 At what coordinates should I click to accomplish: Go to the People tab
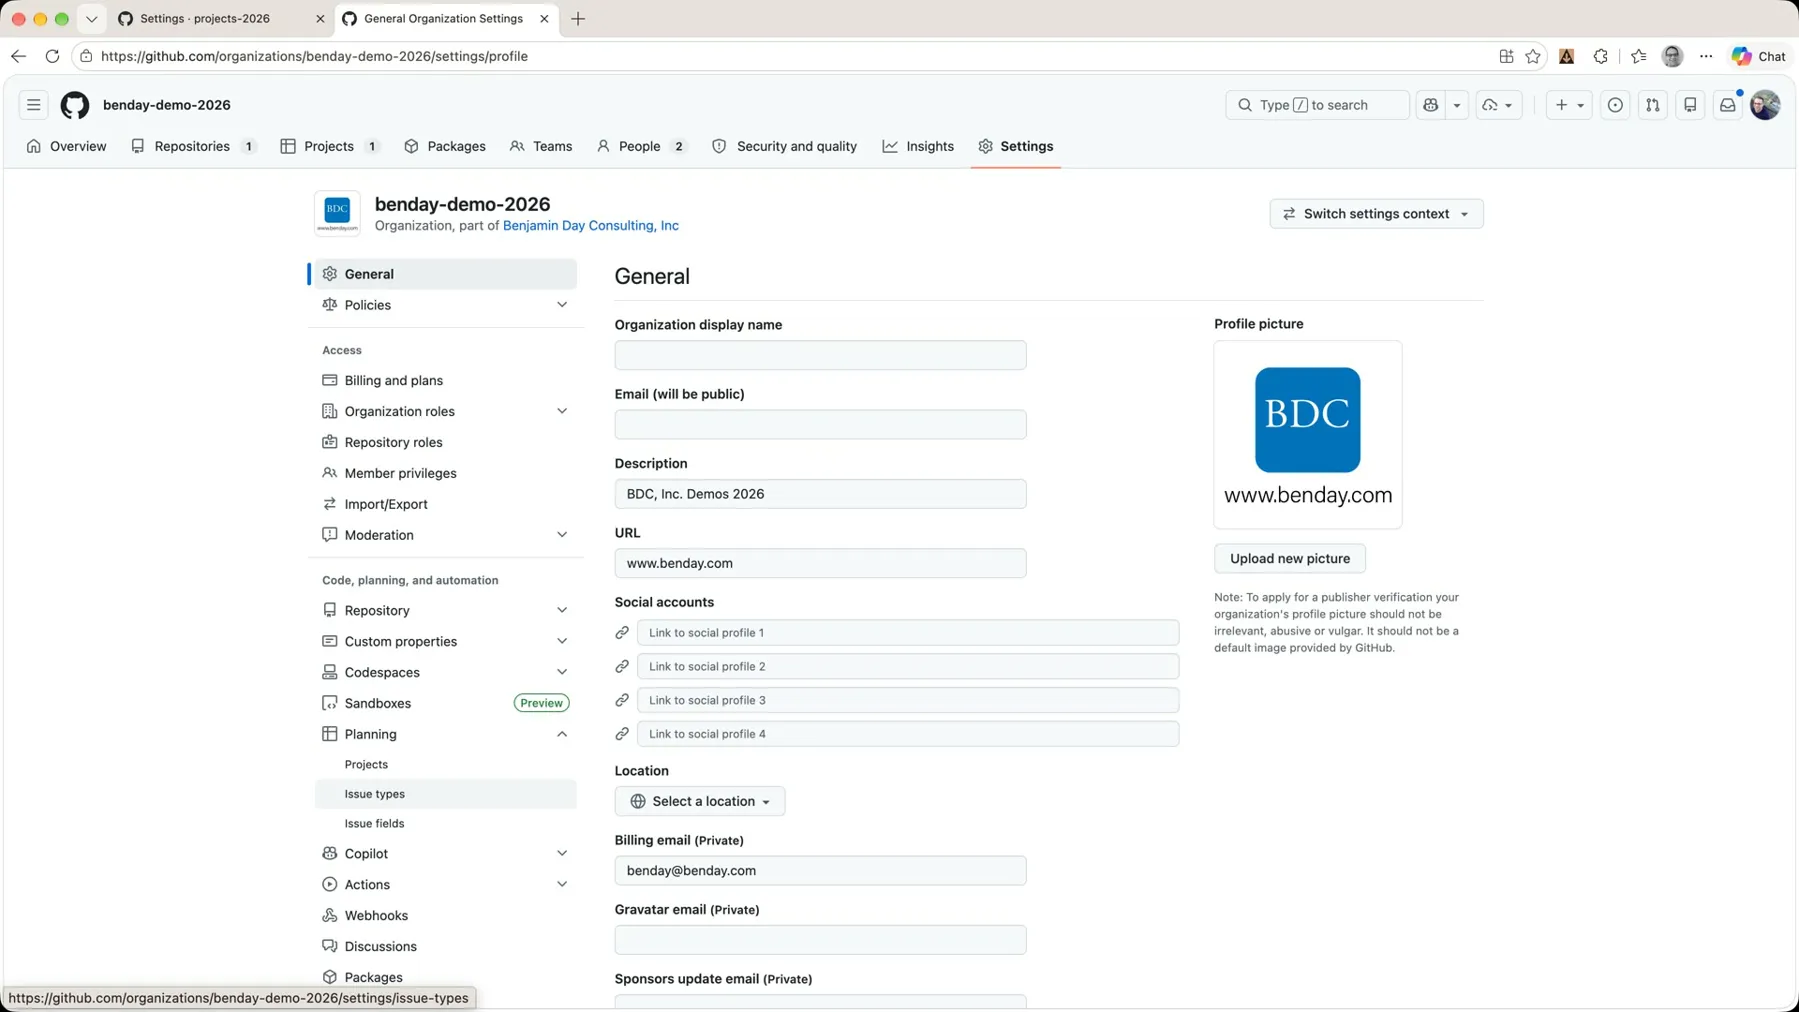641,146
